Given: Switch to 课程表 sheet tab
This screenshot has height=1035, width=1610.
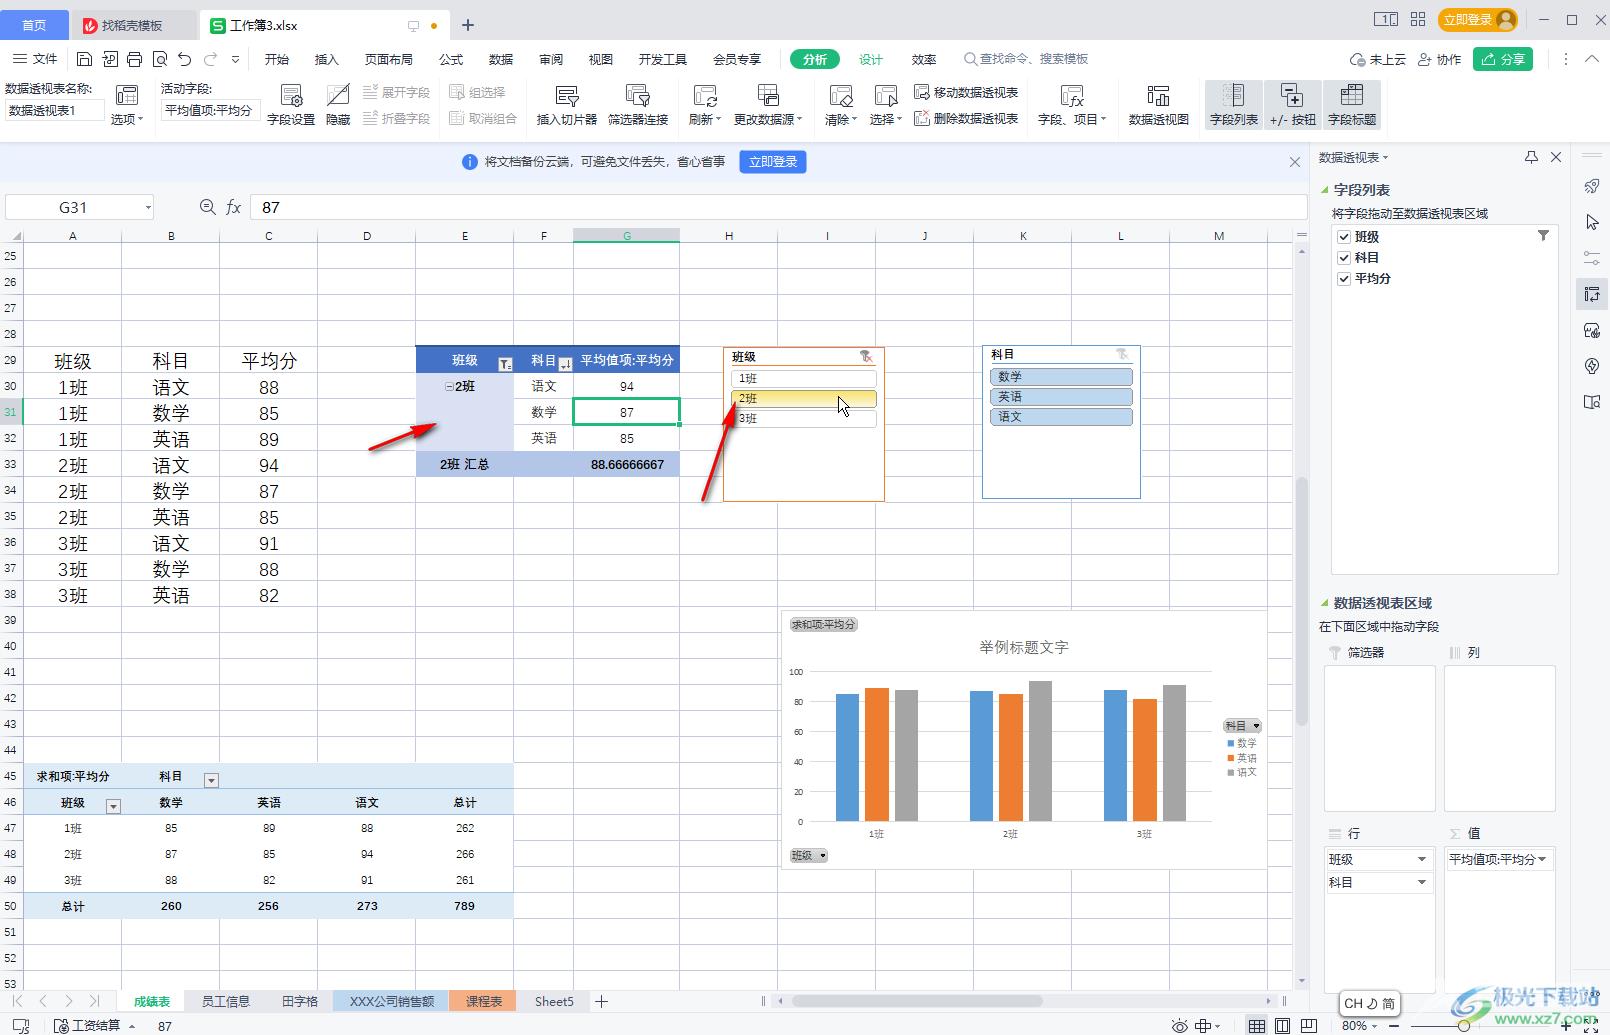Looking at the screenshot, I should coord(484,1001).
